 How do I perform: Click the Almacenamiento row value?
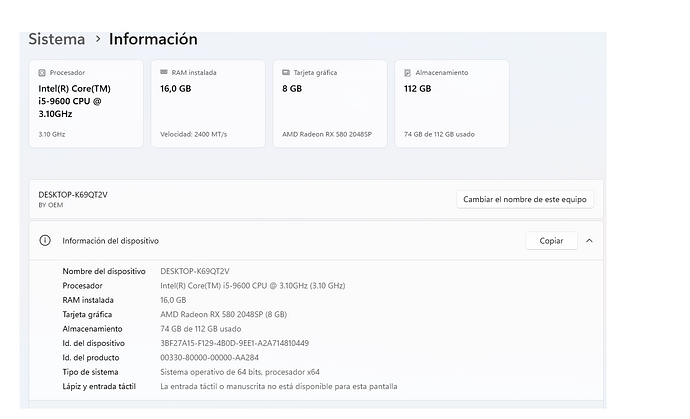[x=201, y=329]
